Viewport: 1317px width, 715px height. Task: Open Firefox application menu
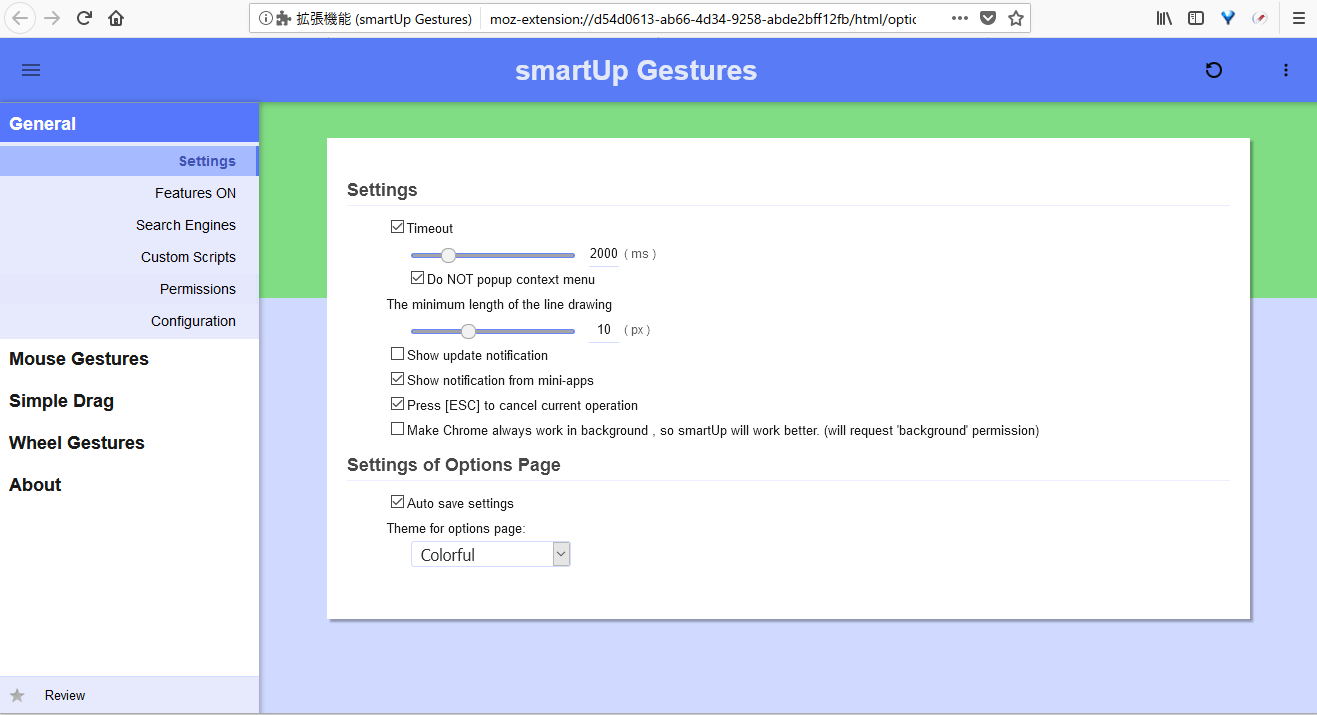[x=1298, y=18]
